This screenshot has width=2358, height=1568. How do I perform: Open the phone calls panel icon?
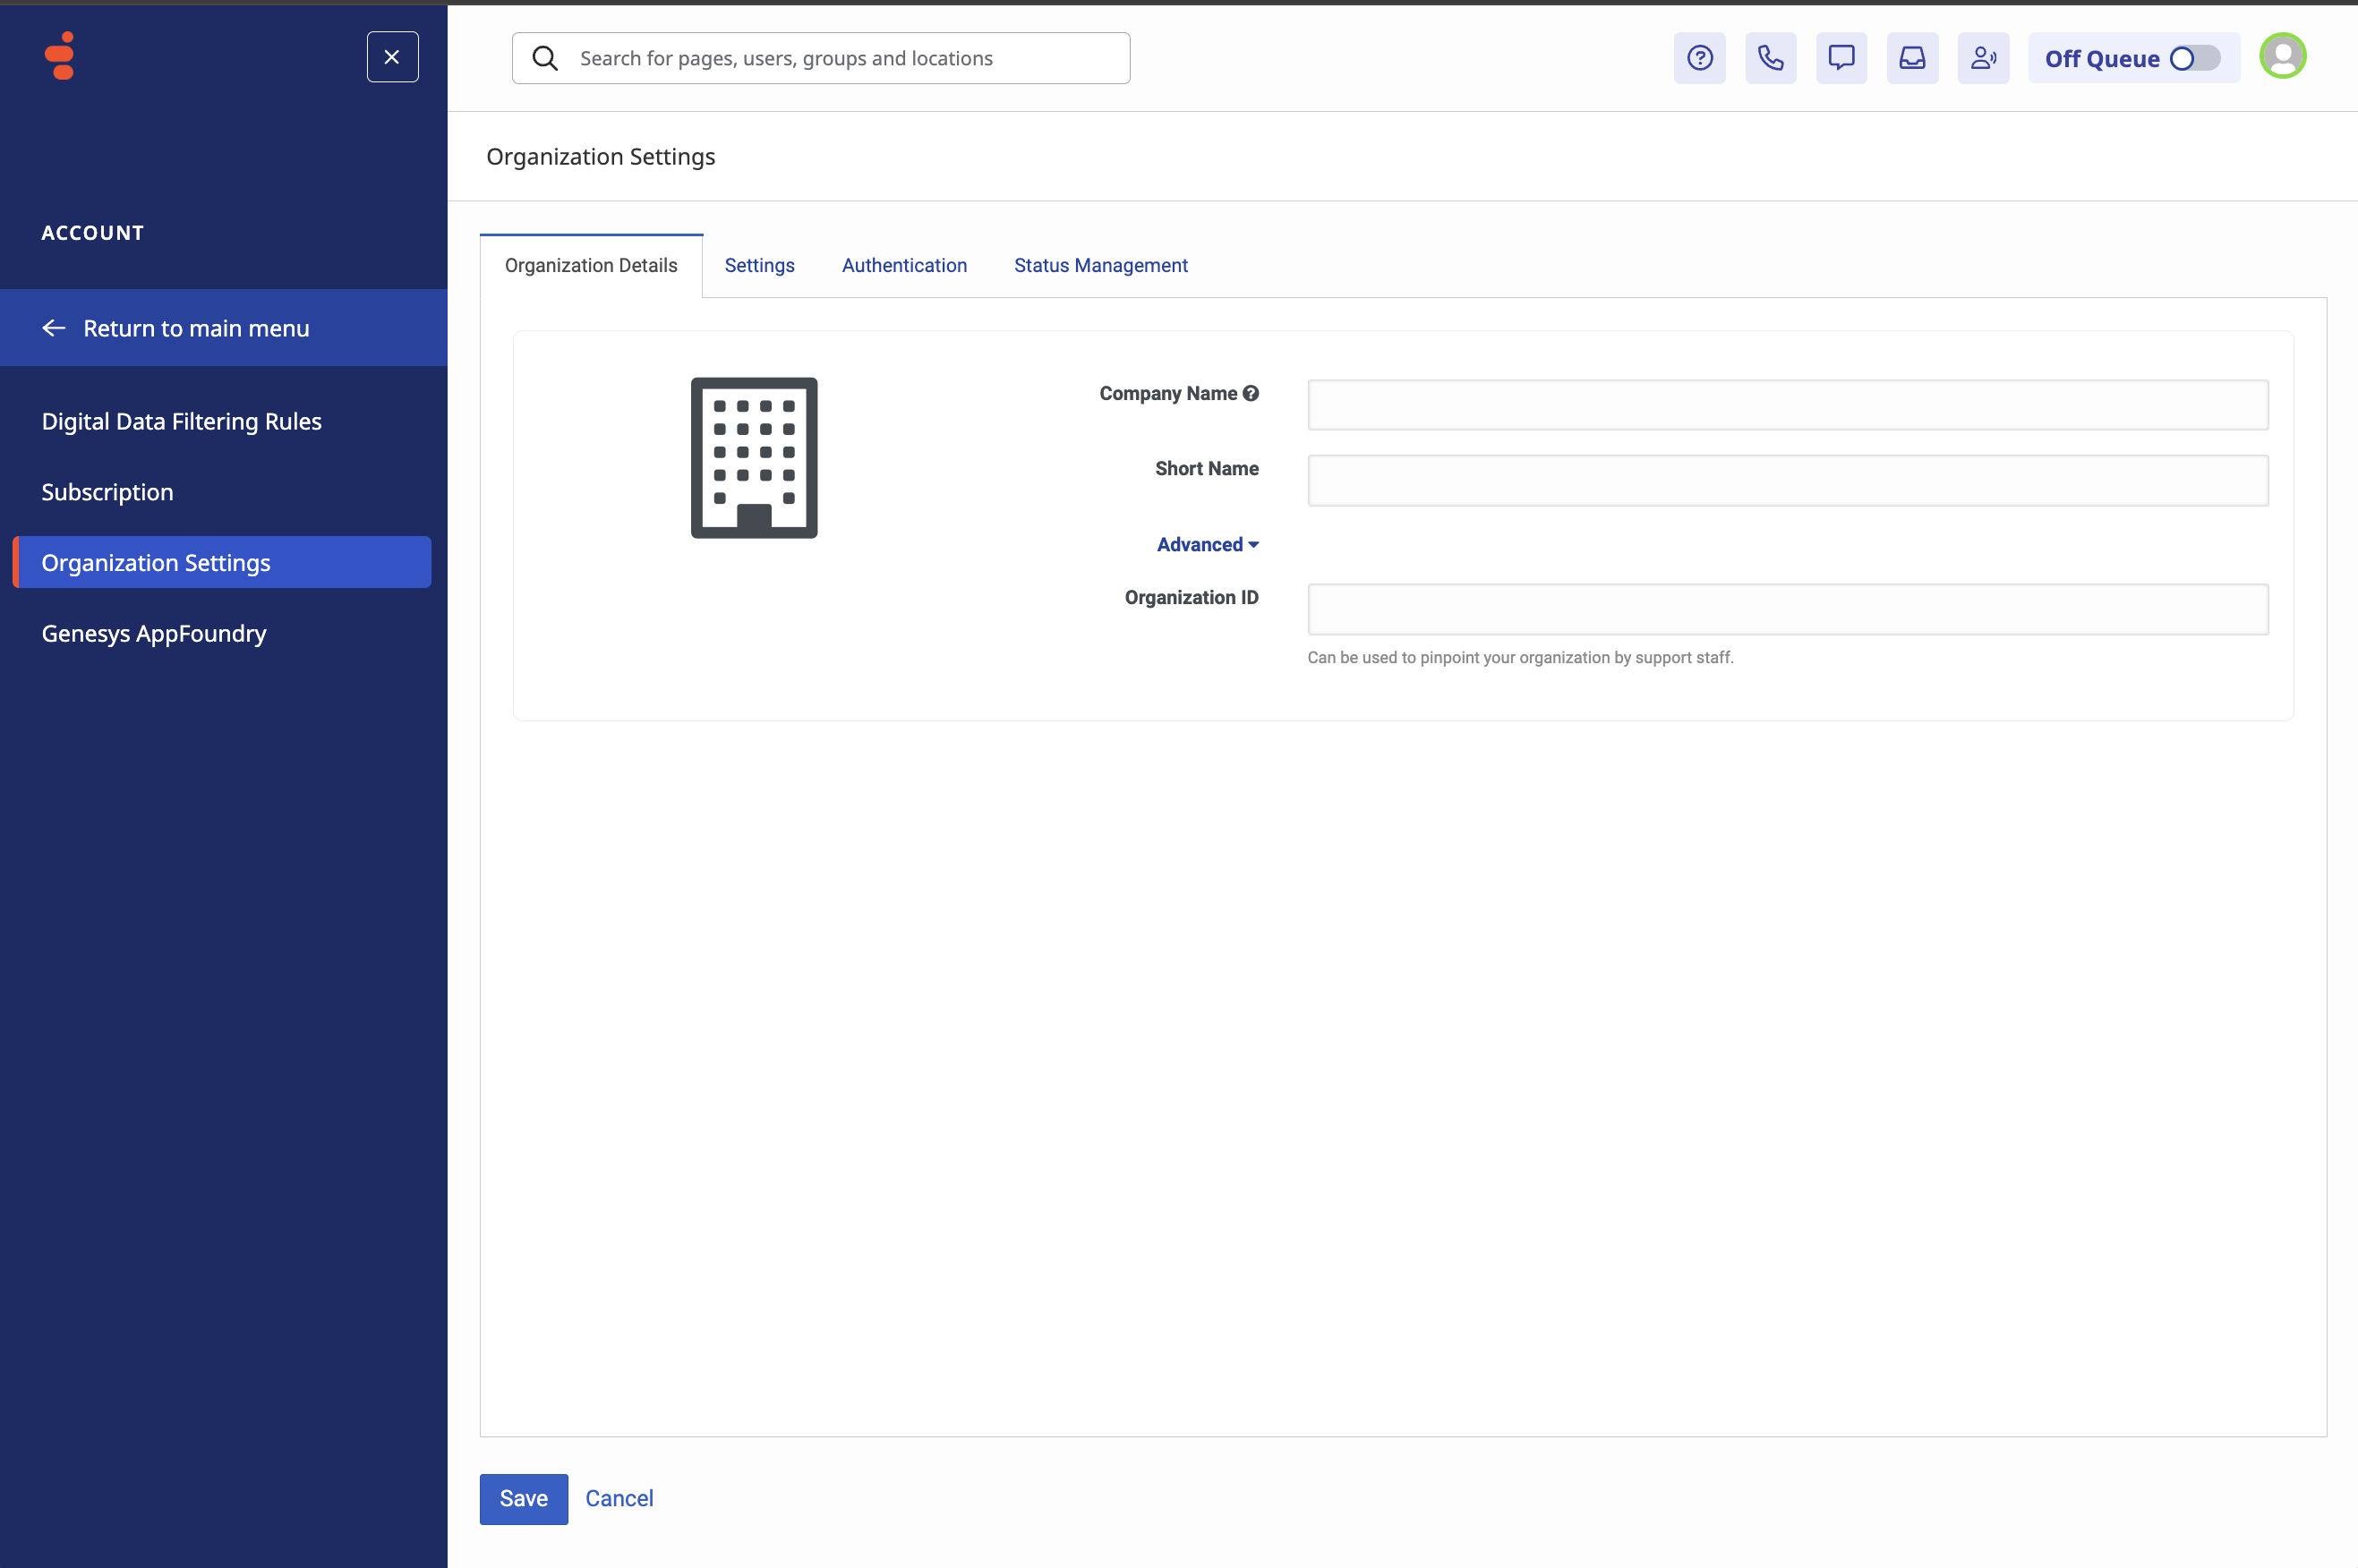point(1770,58)
